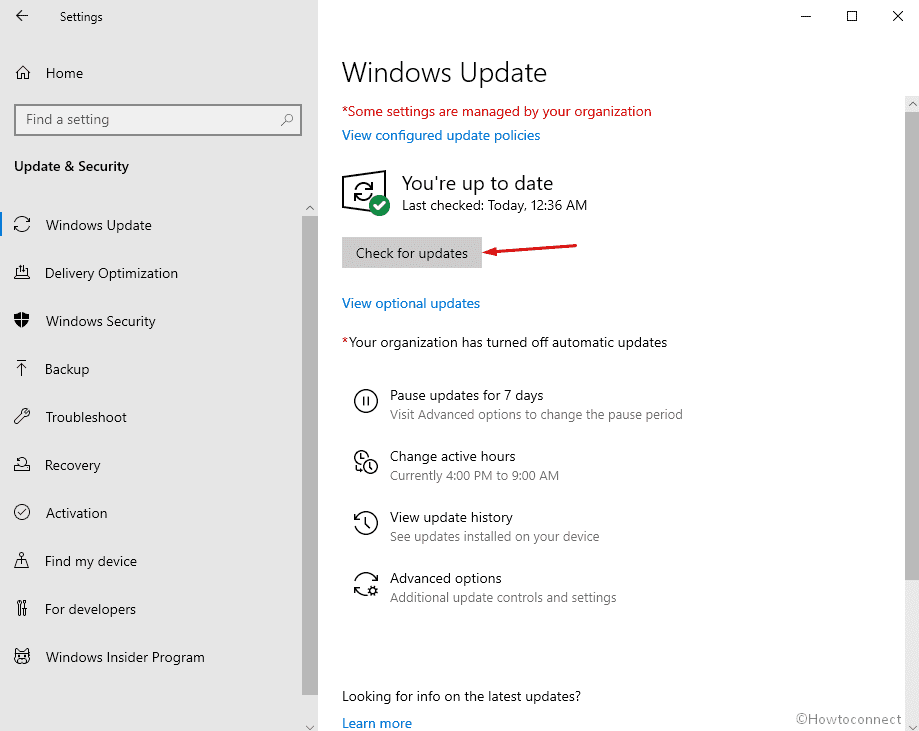Screen dimensions: 919x731
Task: Click the history icon beside View update history
Action: point(366,523)
